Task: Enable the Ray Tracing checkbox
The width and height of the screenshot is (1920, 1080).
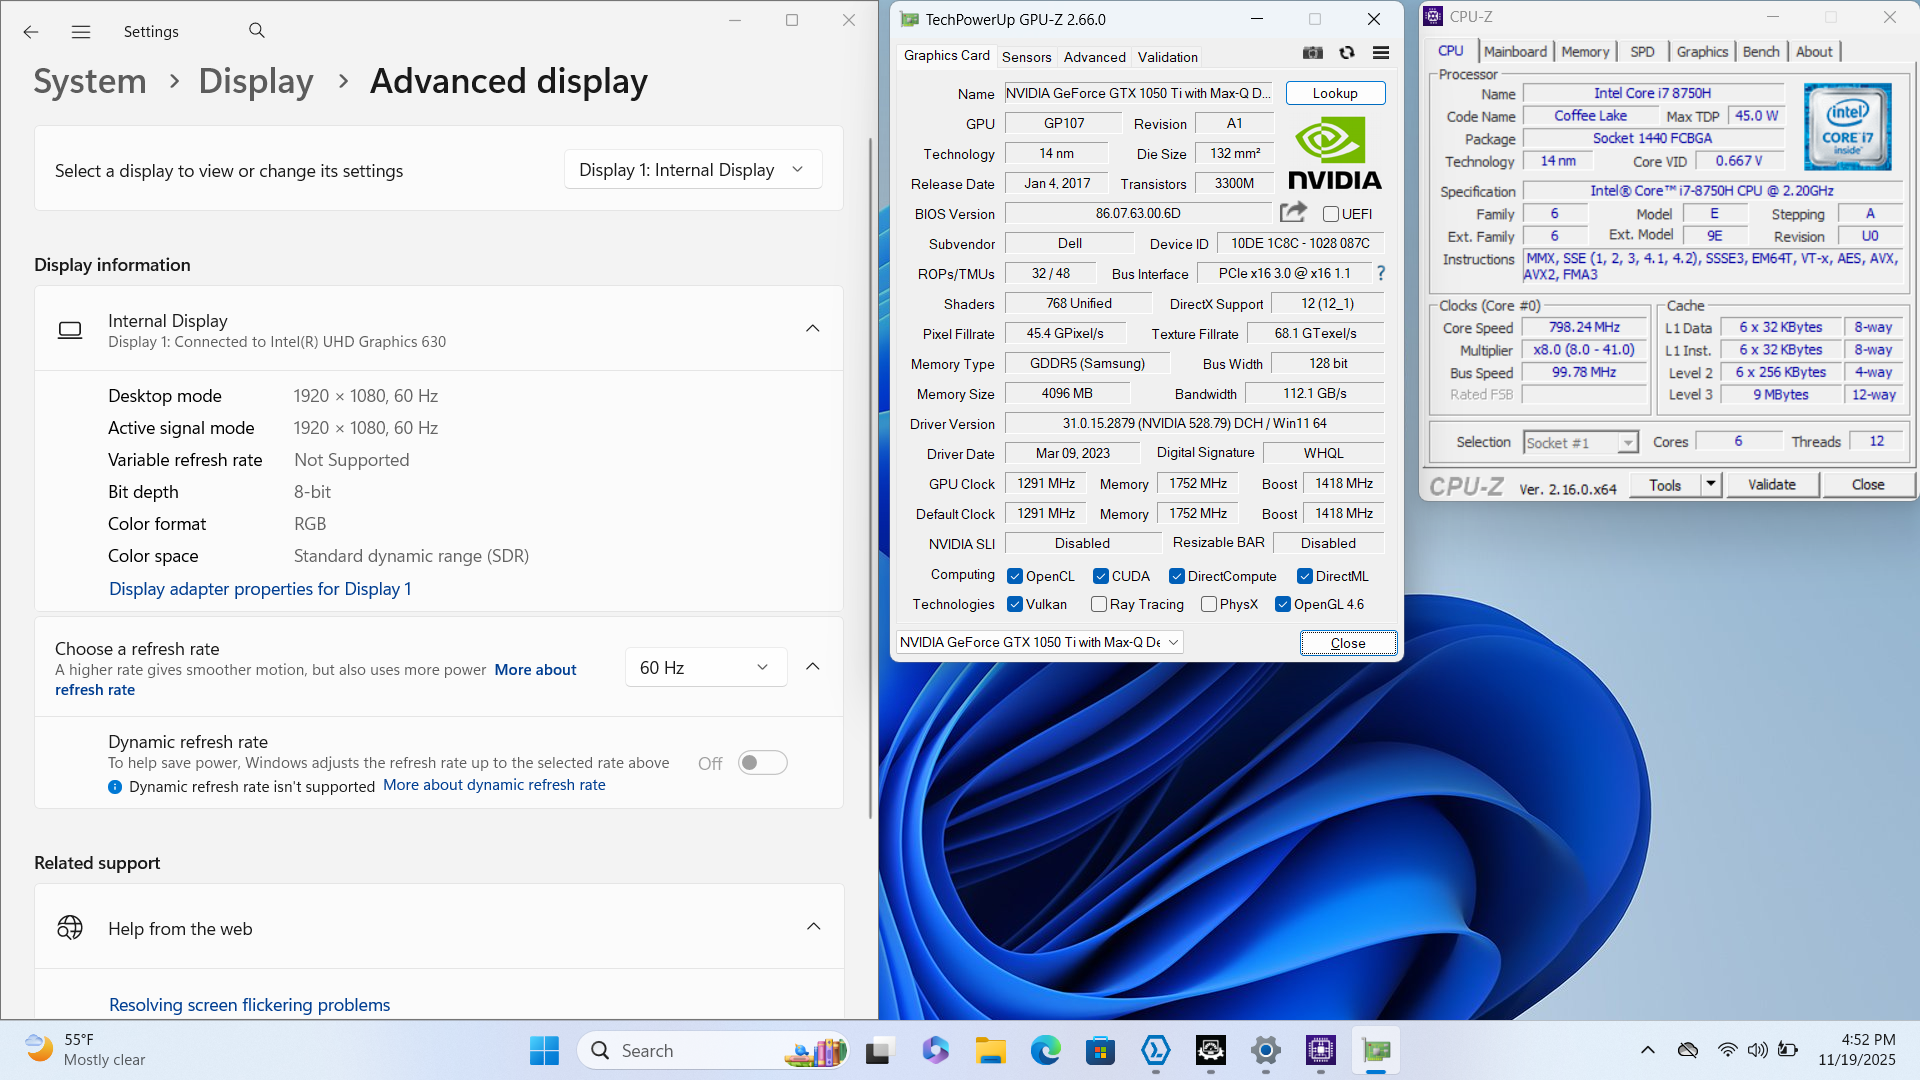Action: [x=1099, y=604]
